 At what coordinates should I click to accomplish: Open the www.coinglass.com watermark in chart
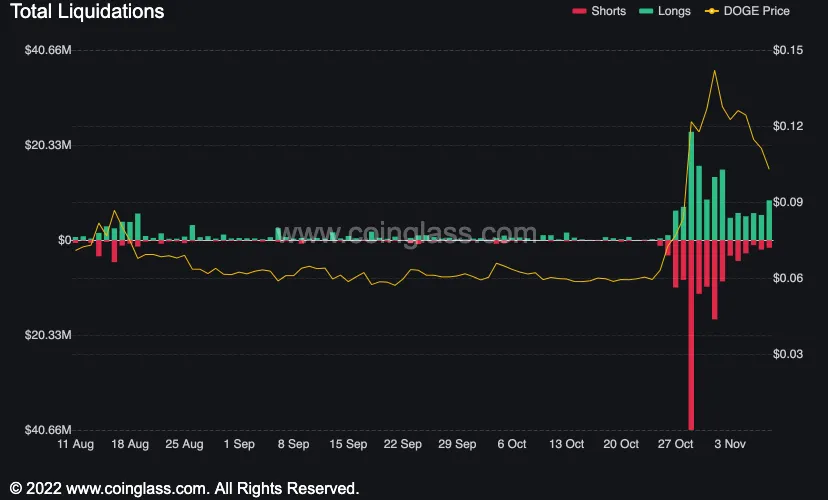coord(414,234)
